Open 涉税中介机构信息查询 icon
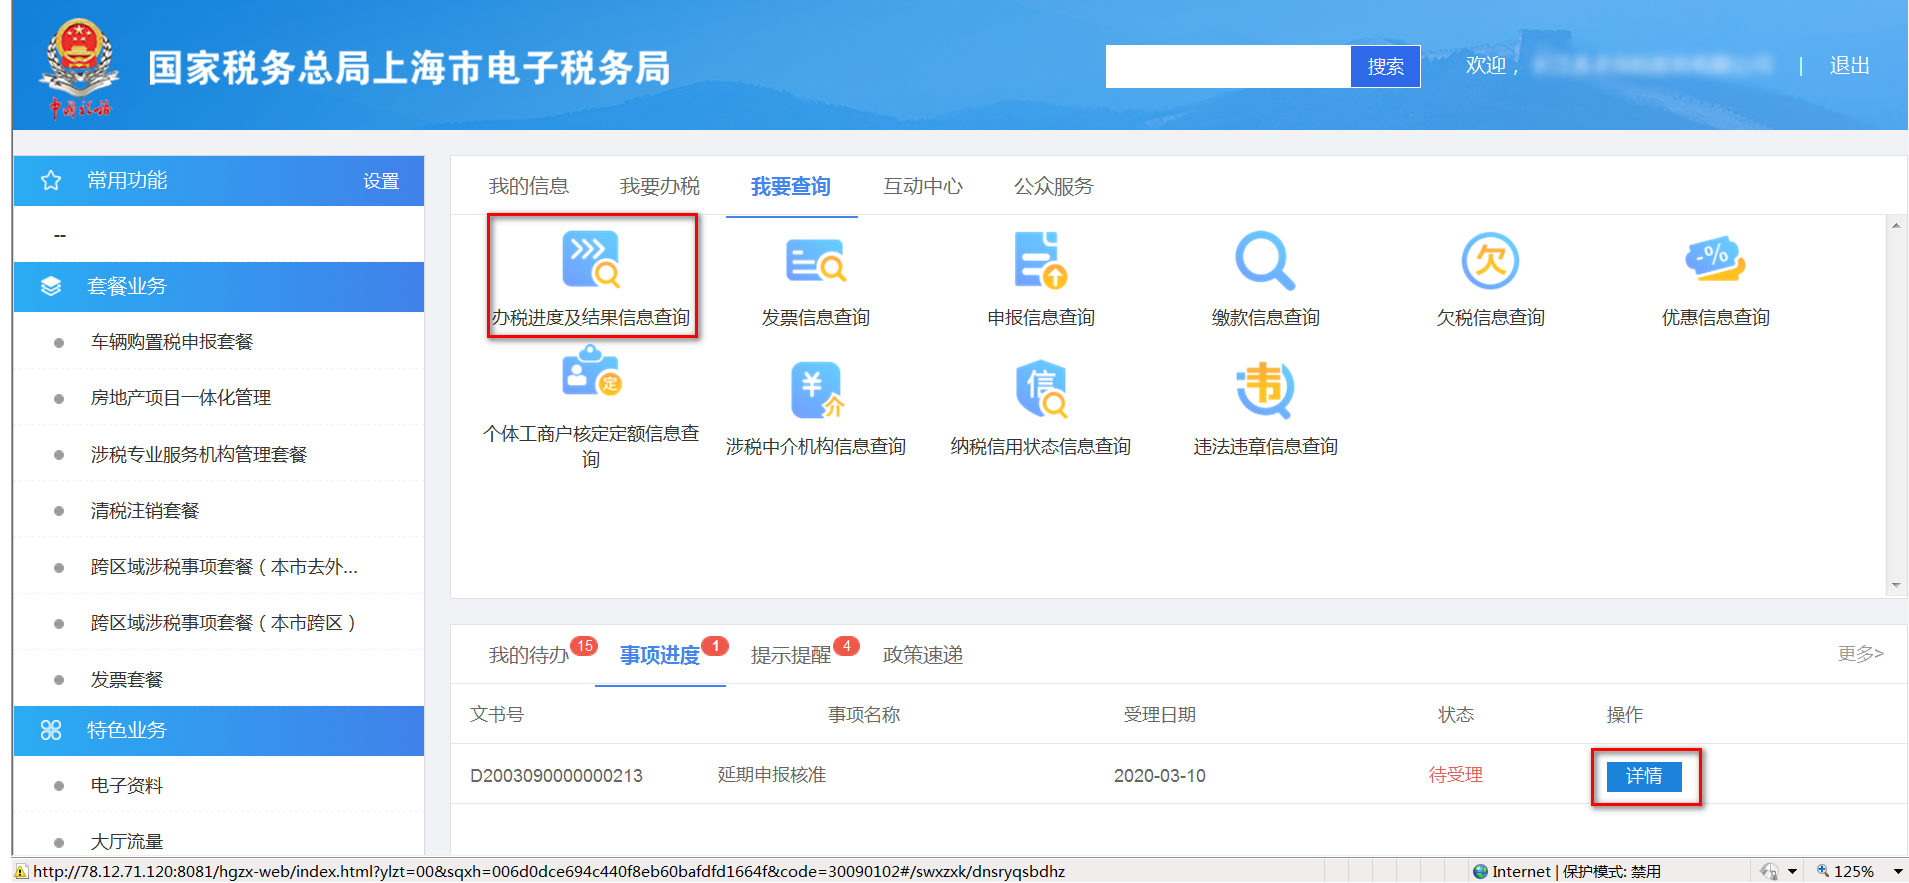This screenshot has width=1909, height=883. coord(815,389)
